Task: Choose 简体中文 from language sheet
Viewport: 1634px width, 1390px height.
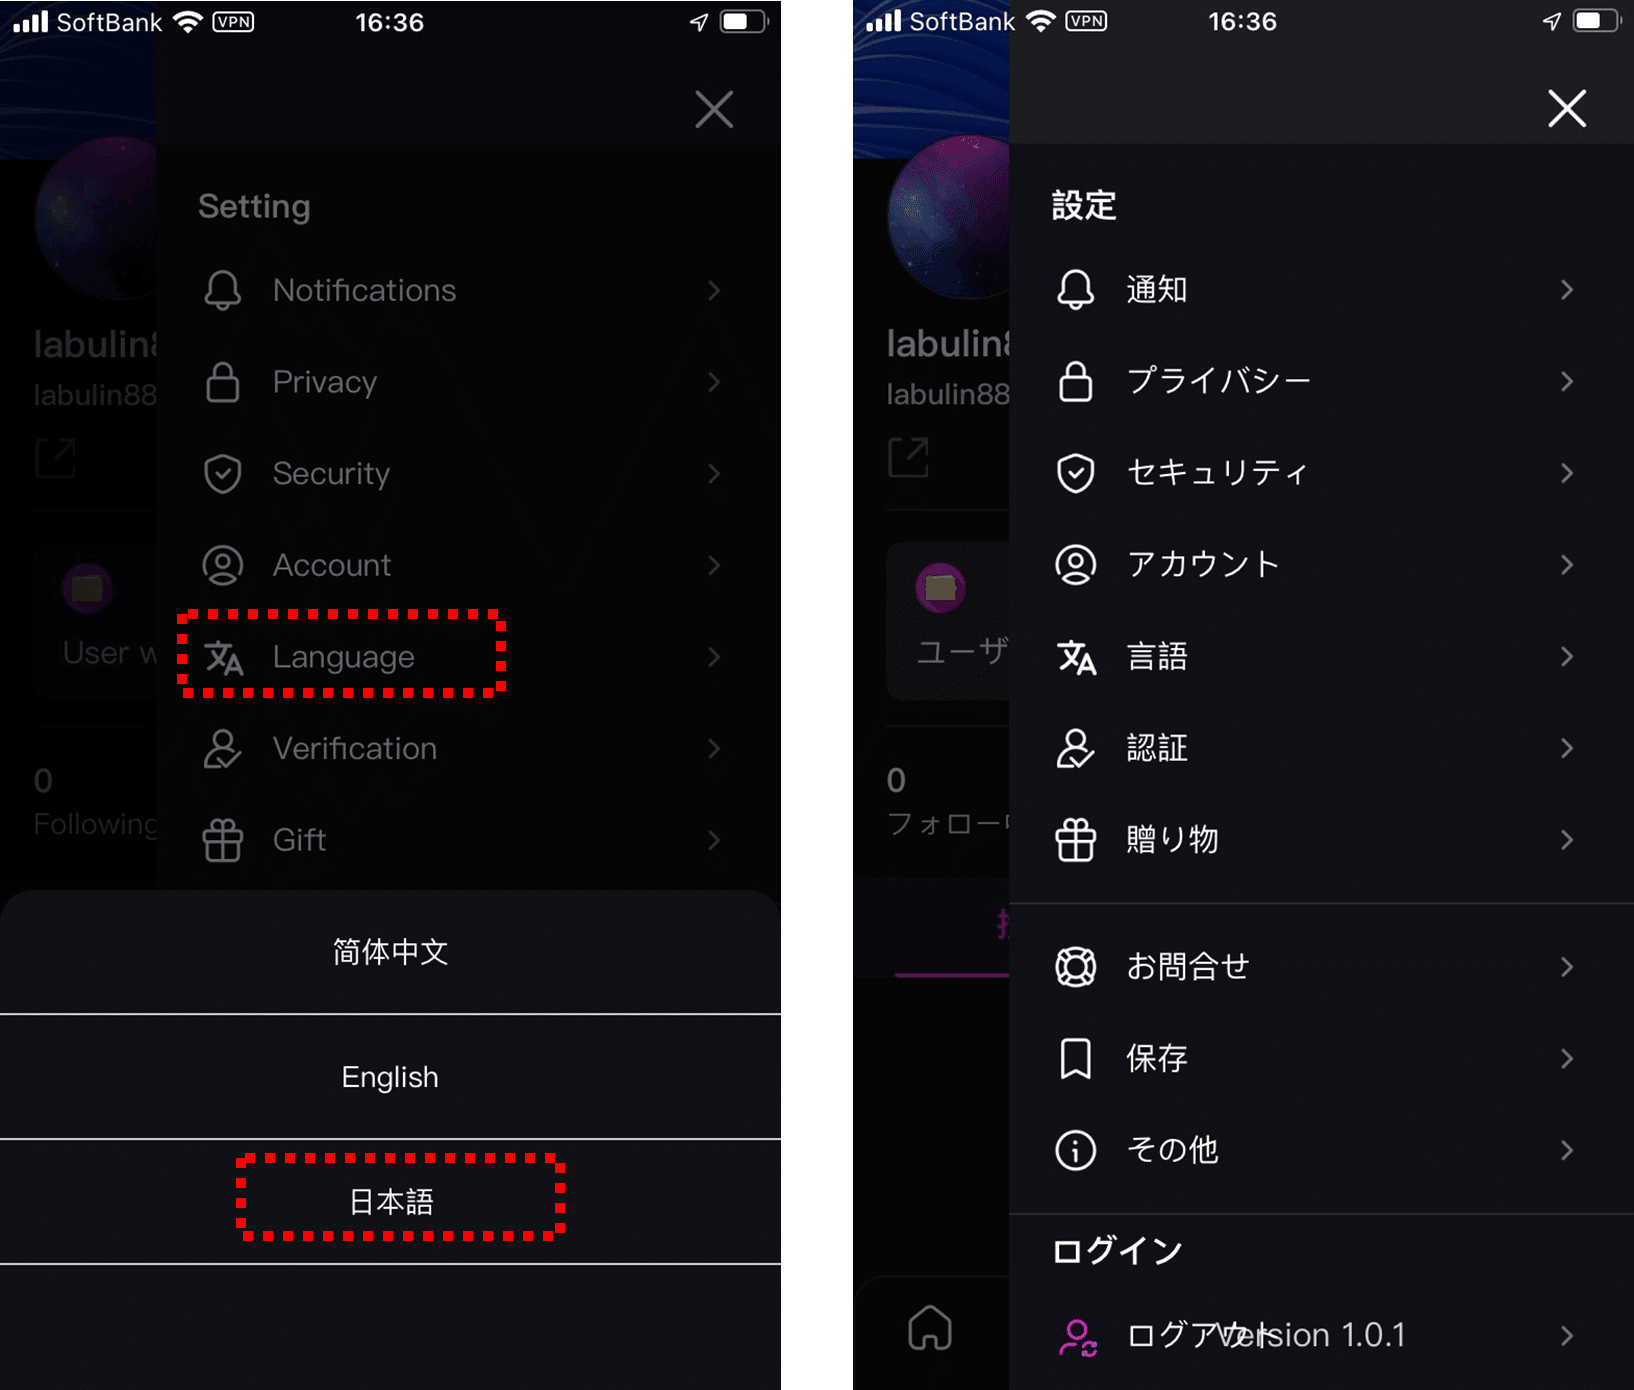Action: 390,952
